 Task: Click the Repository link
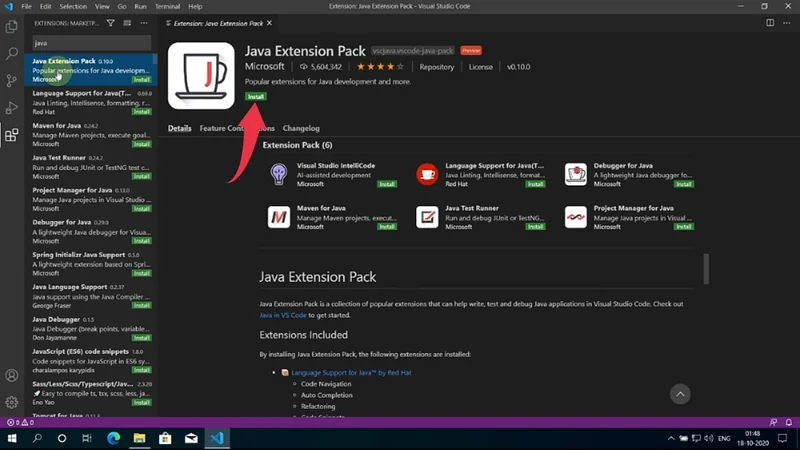(x=436, y=67)
